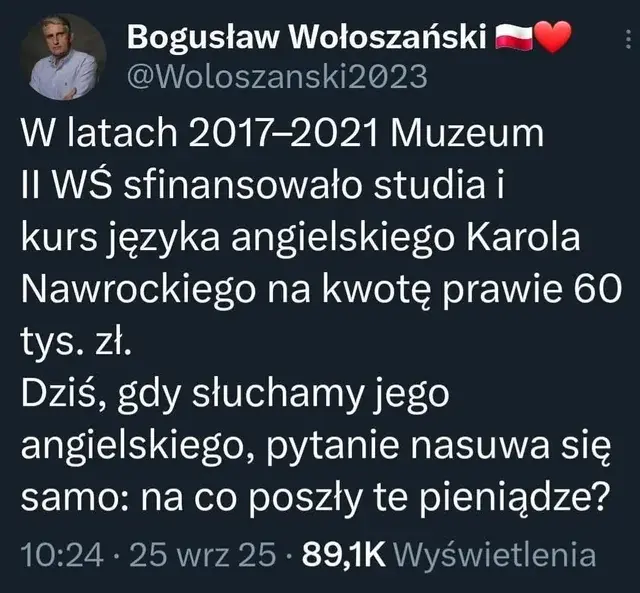Click the phrase kurs języka angielskiego
Viewport: 640px width, 593px height.
(x=238, y=239)
